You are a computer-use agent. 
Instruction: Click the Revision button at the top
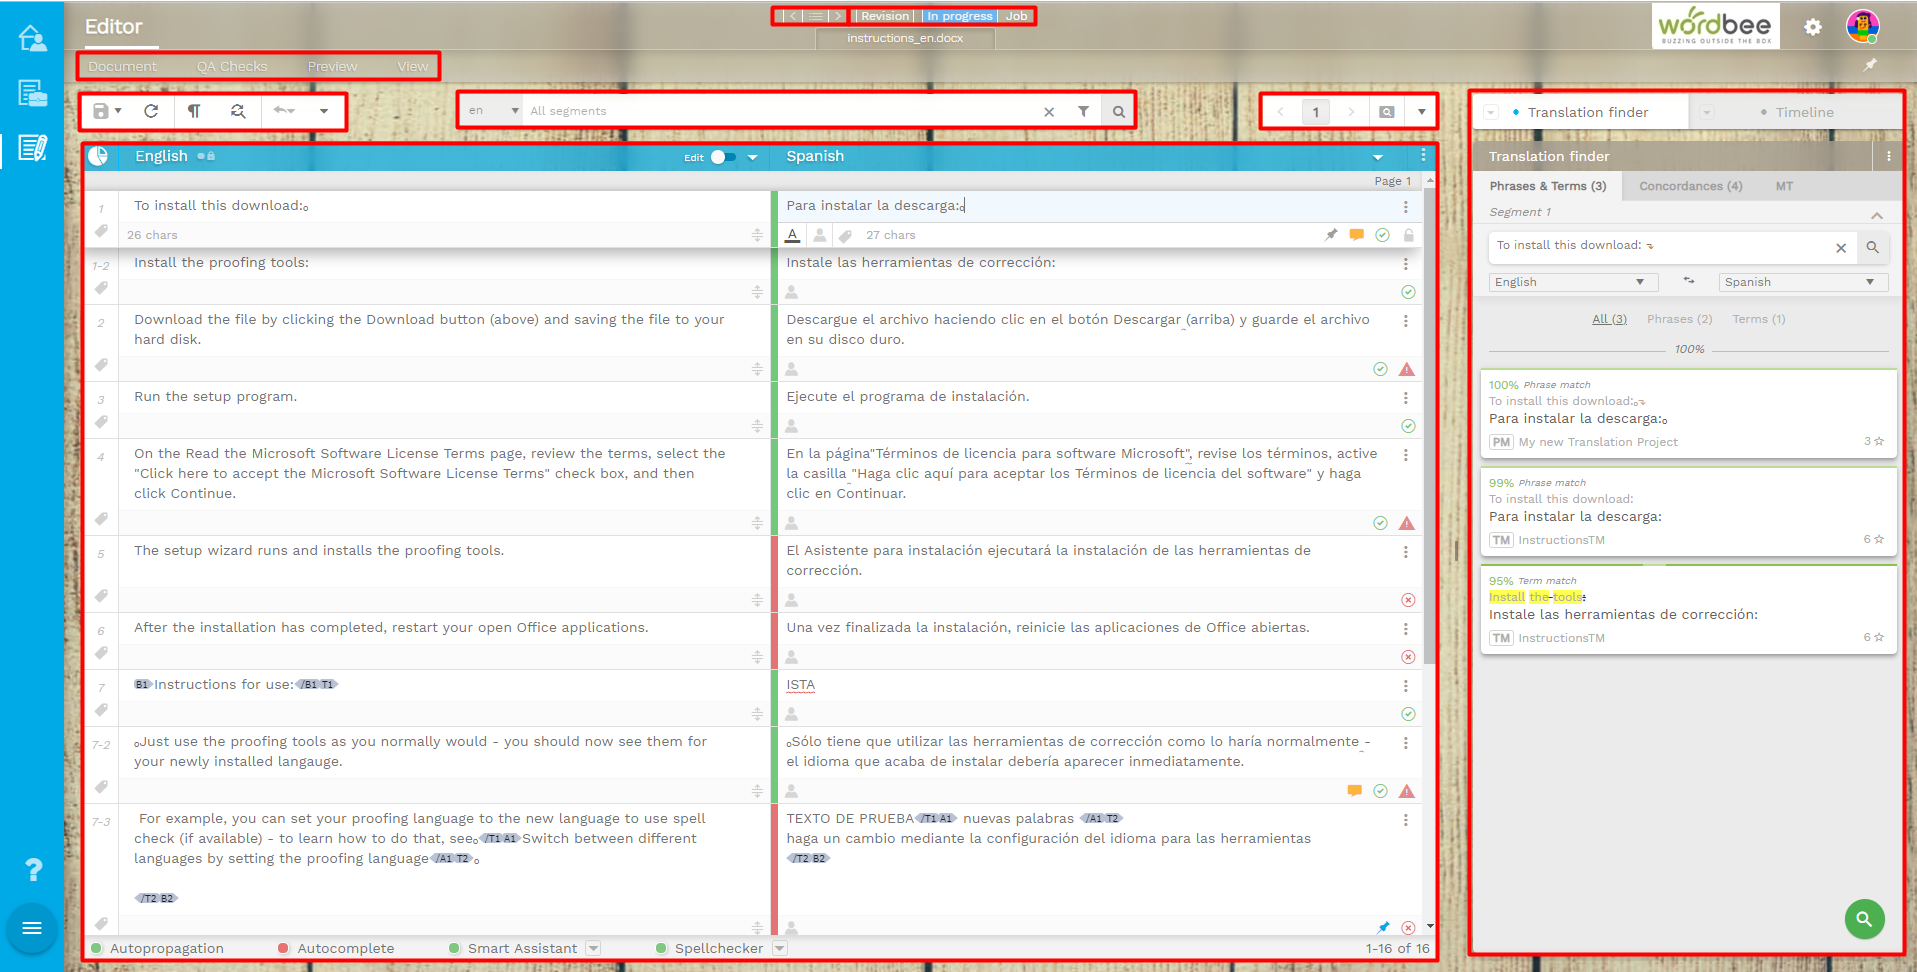[883, 15]
